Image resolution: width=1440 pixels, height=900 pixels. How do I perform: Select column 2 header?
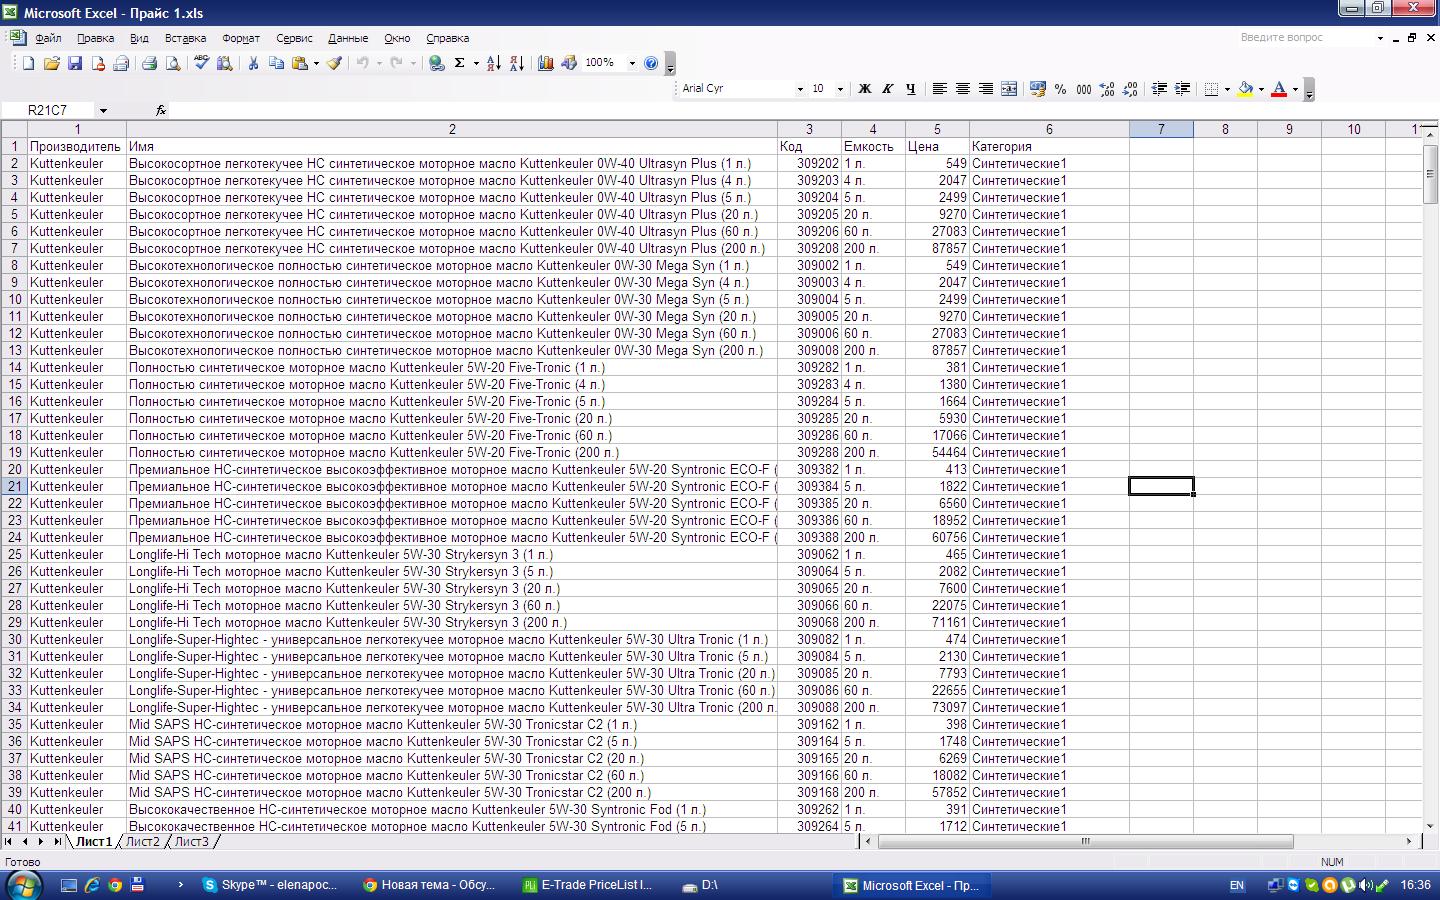452,129
